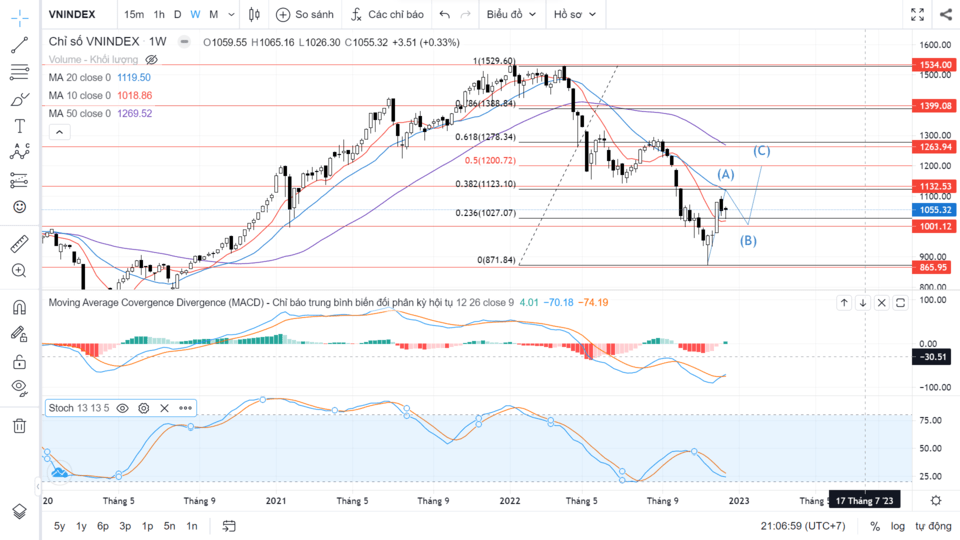
Task: Remove the MACD pane with X
Action: 882,302
